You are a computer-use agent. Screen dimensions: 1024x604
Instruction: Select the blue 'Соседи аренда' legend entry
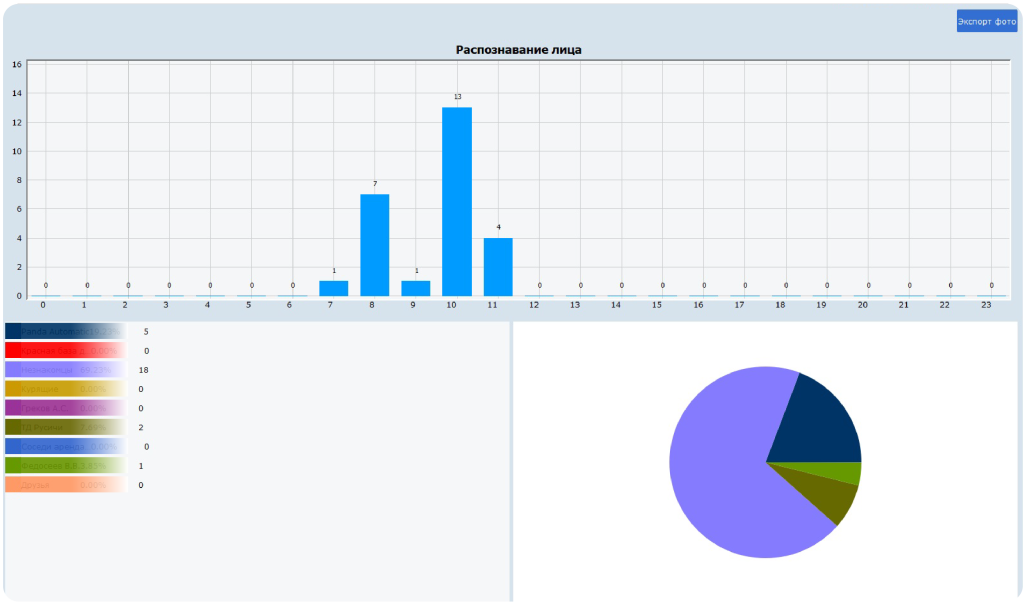pyautogui.click(x=64, y=446)
